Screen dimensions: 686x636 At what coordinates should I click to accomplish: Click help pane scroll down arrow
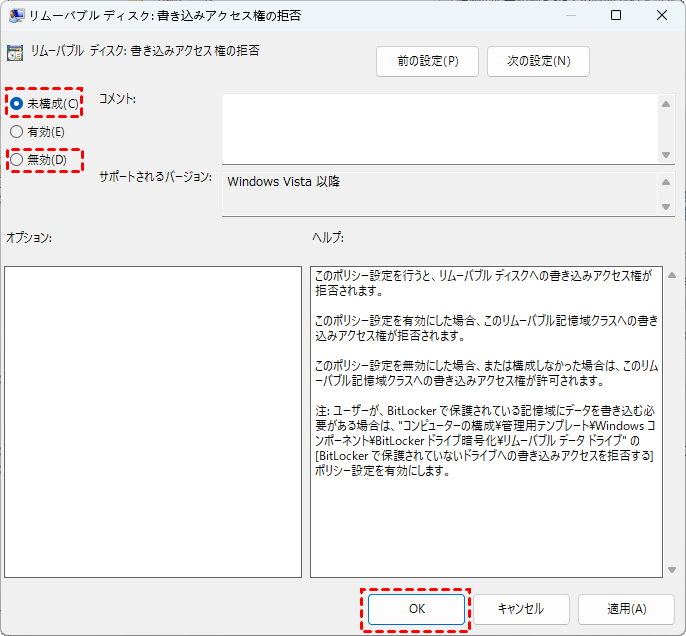coord(670,569)
